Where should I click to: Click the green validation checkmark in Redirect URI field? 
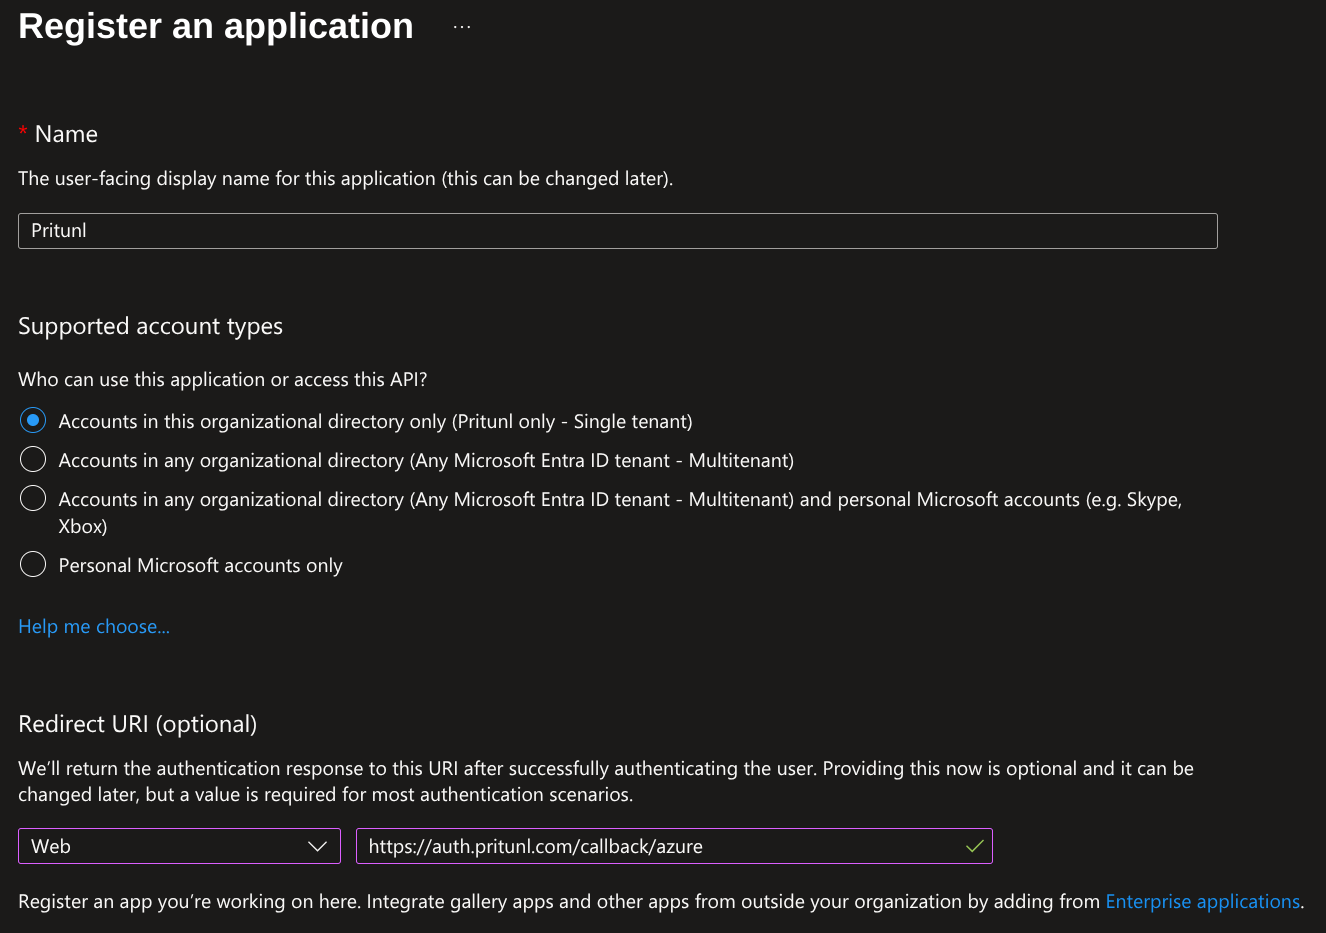tap(975, 847)
